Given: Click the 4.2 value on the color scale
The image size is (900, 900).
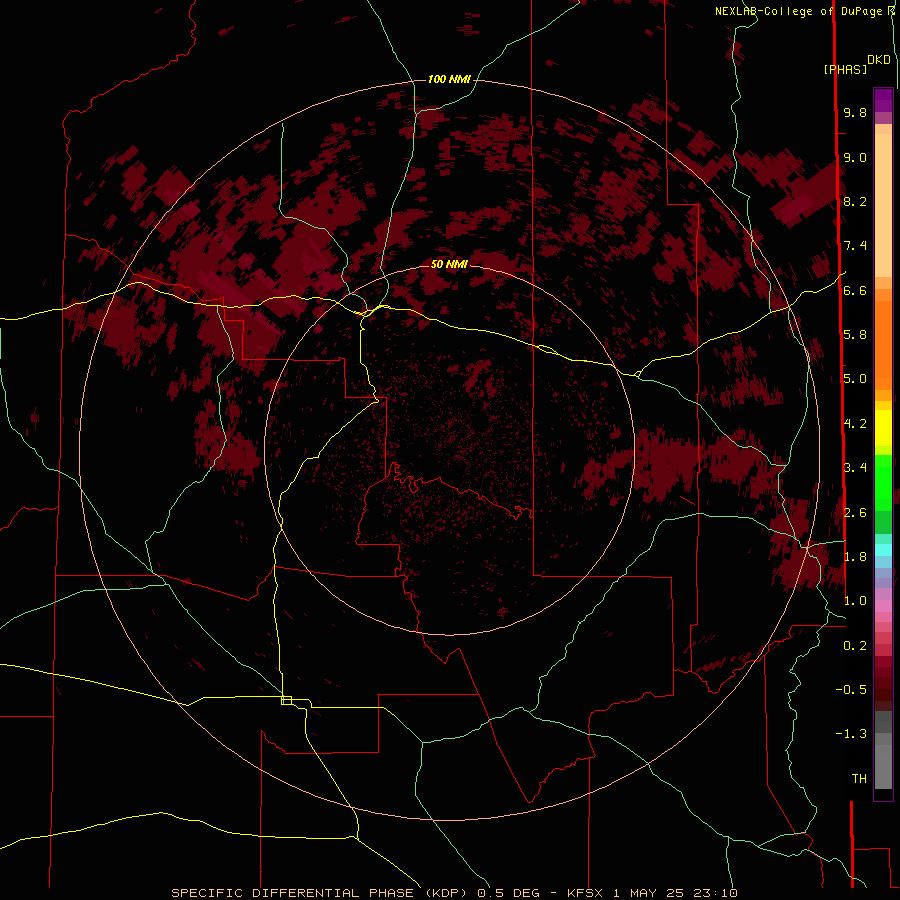Looking at the screenshot, I should (x=855, y=424).
